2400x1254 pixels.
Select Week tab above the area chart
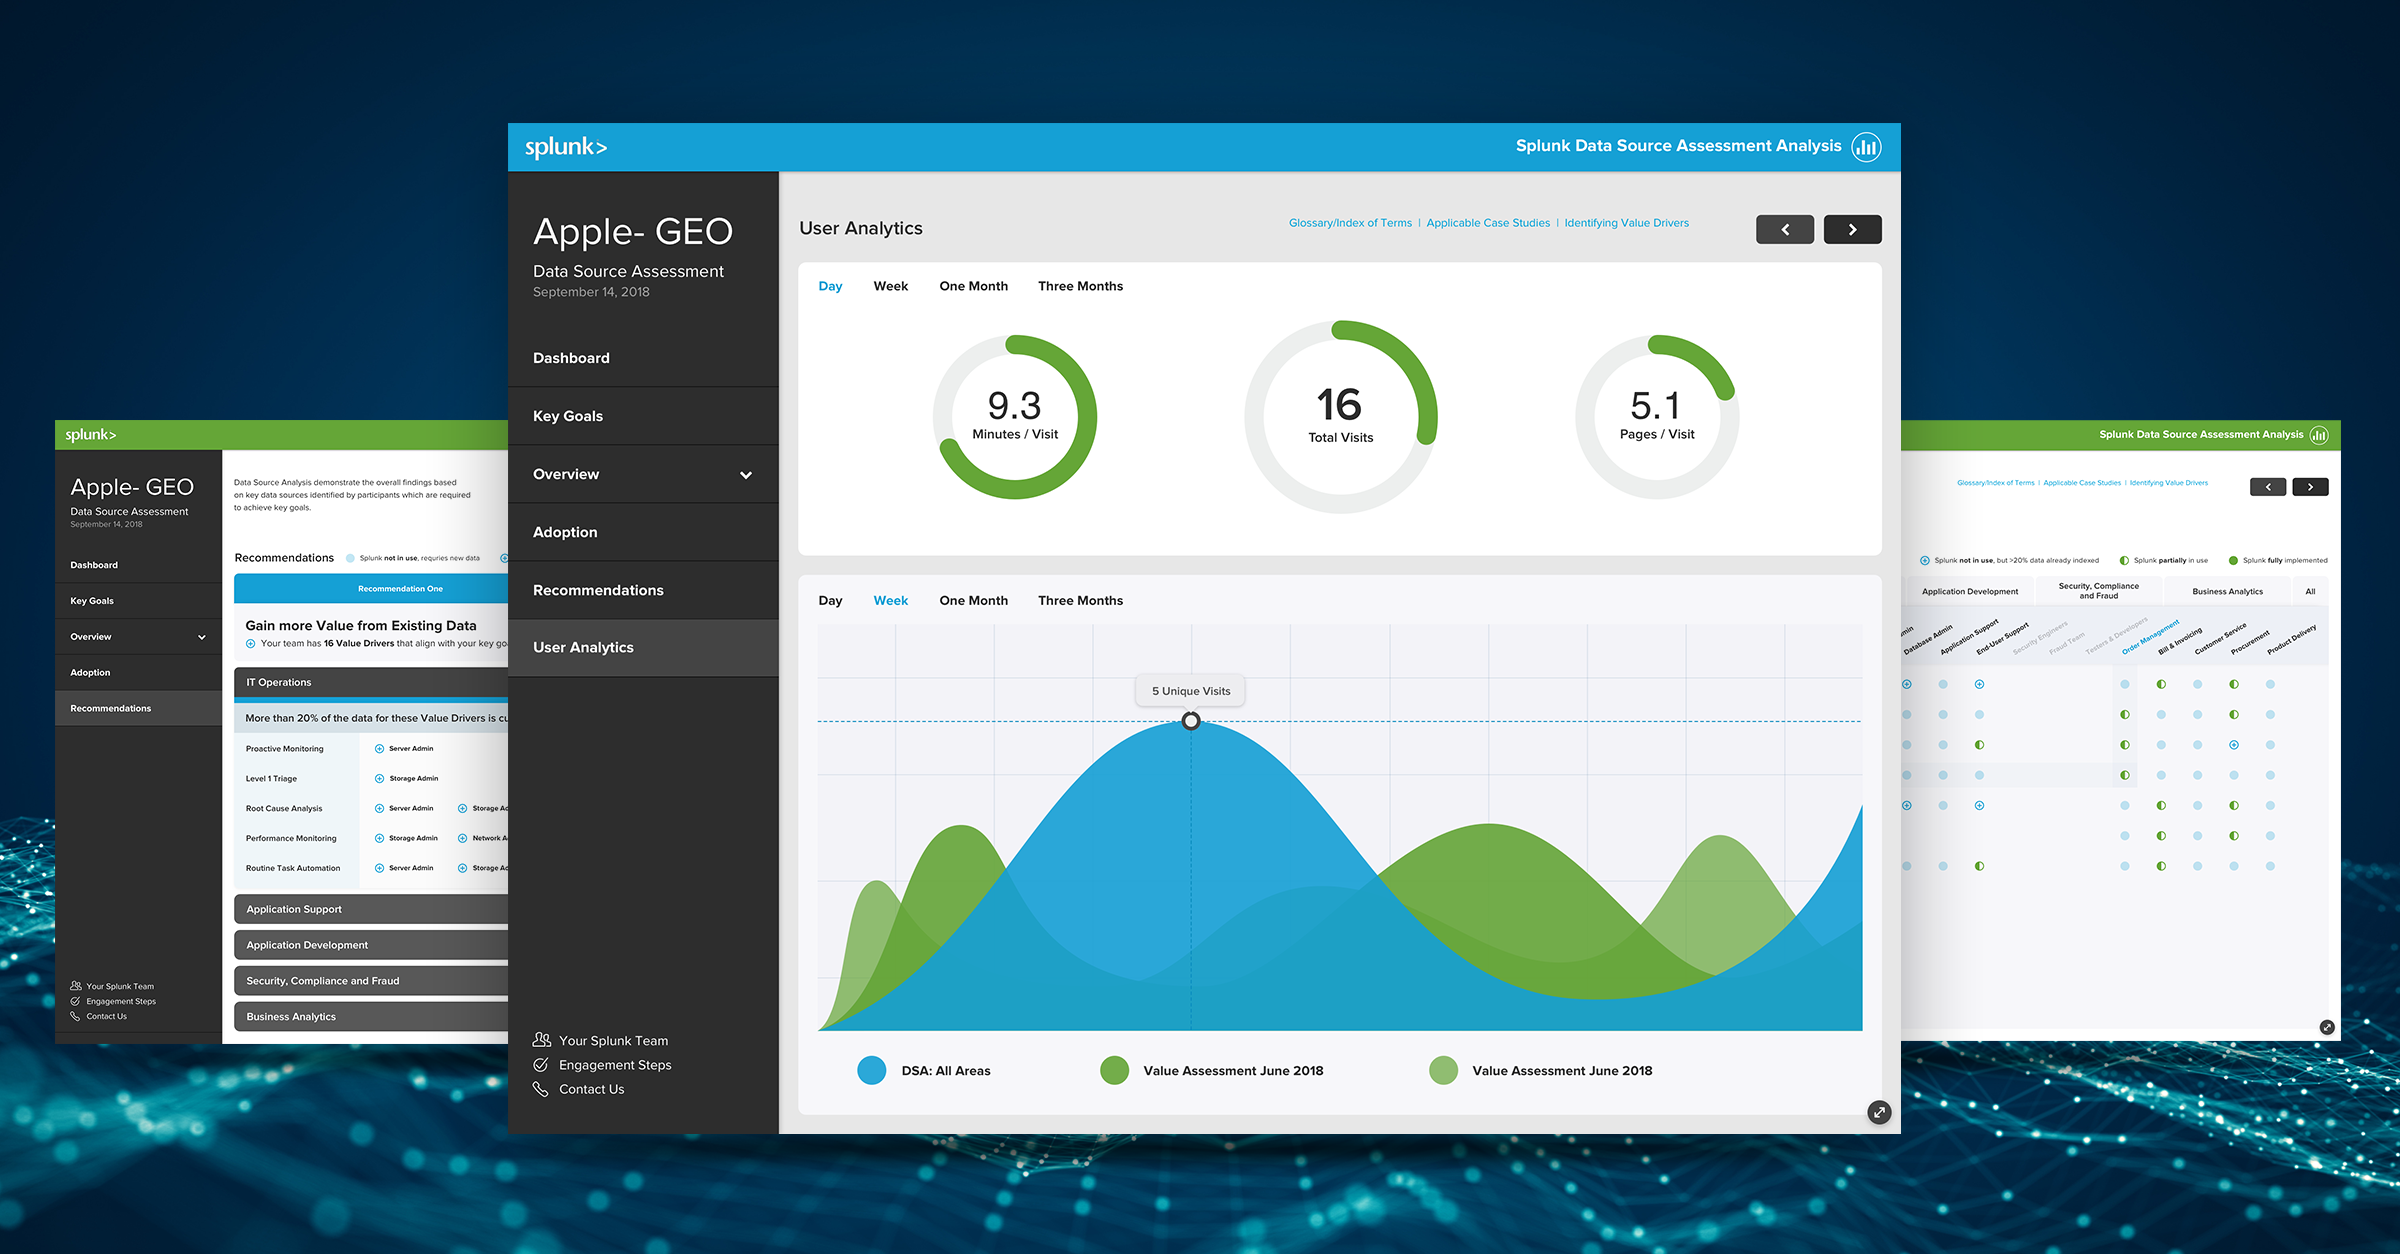(890, 601)
